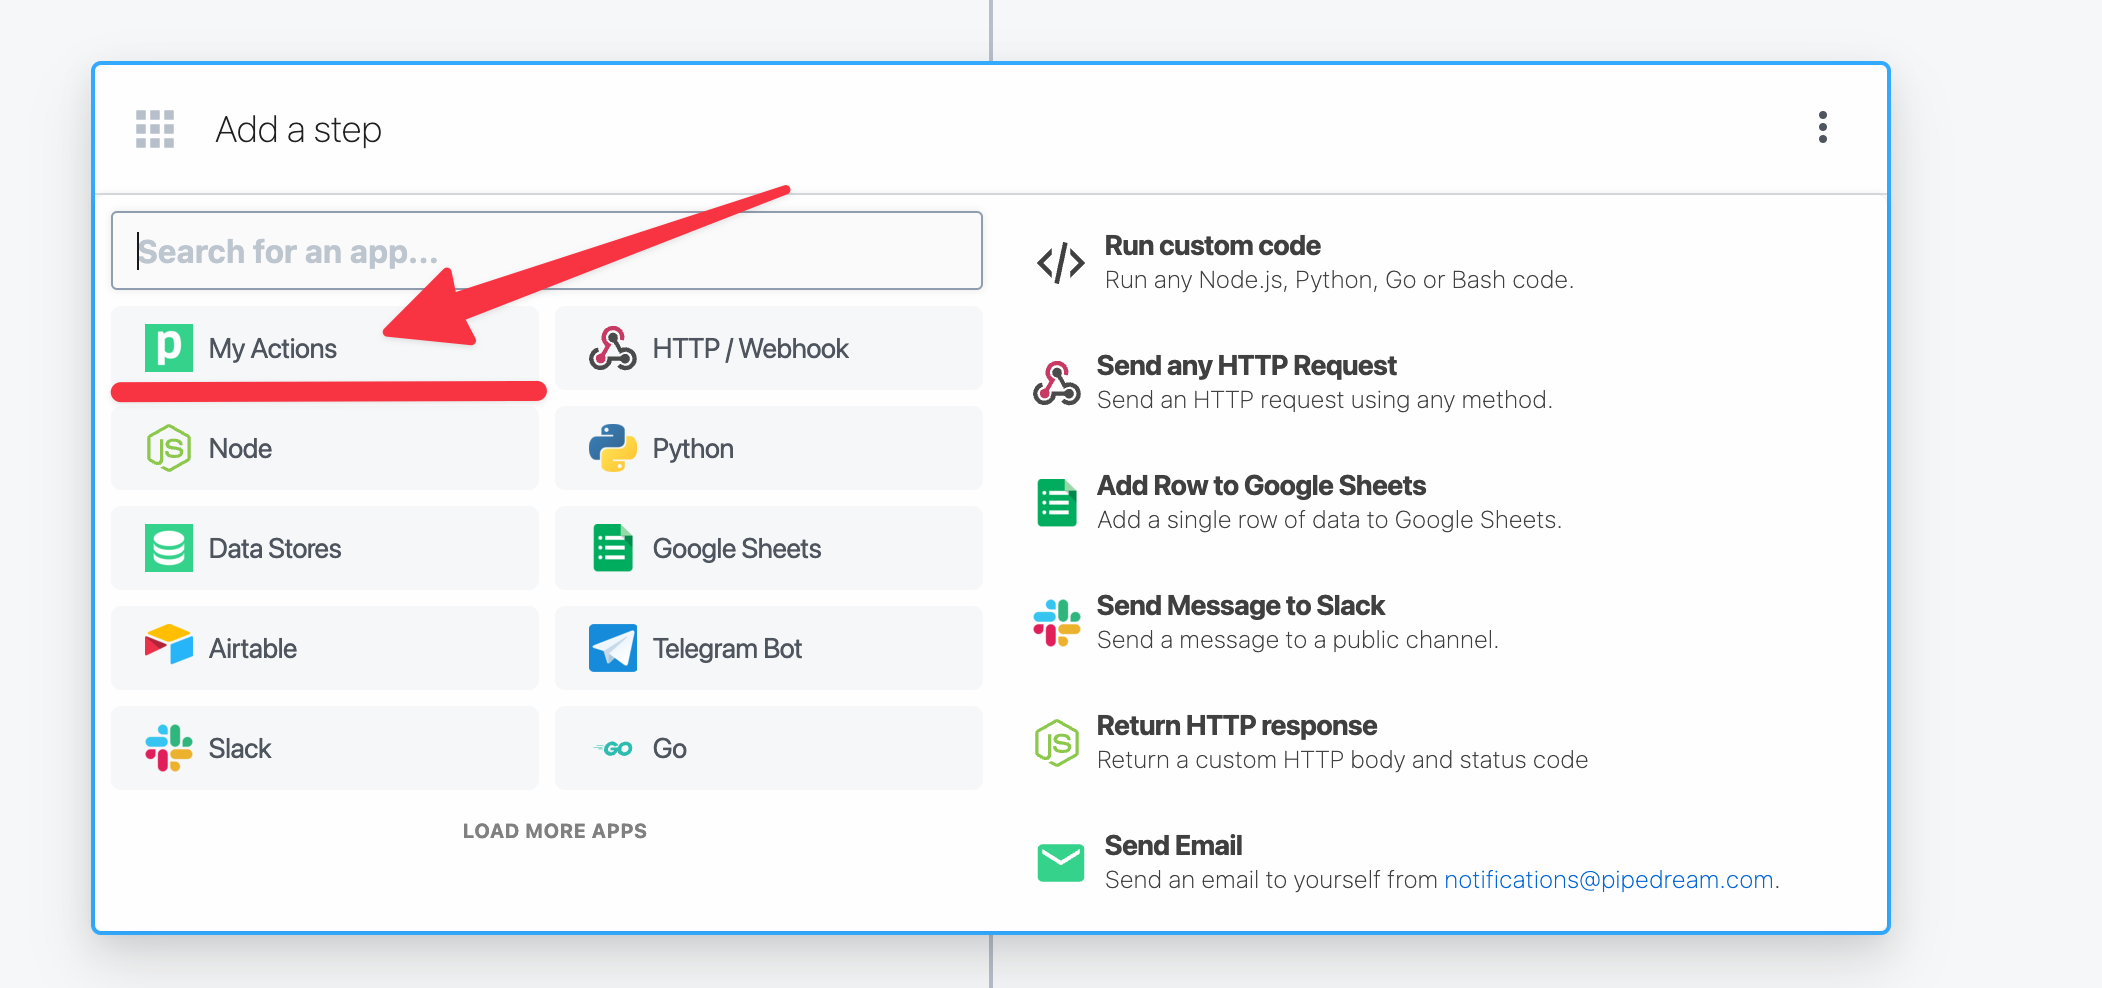
Task: Select the My Actions app tile
Action: 325,348
